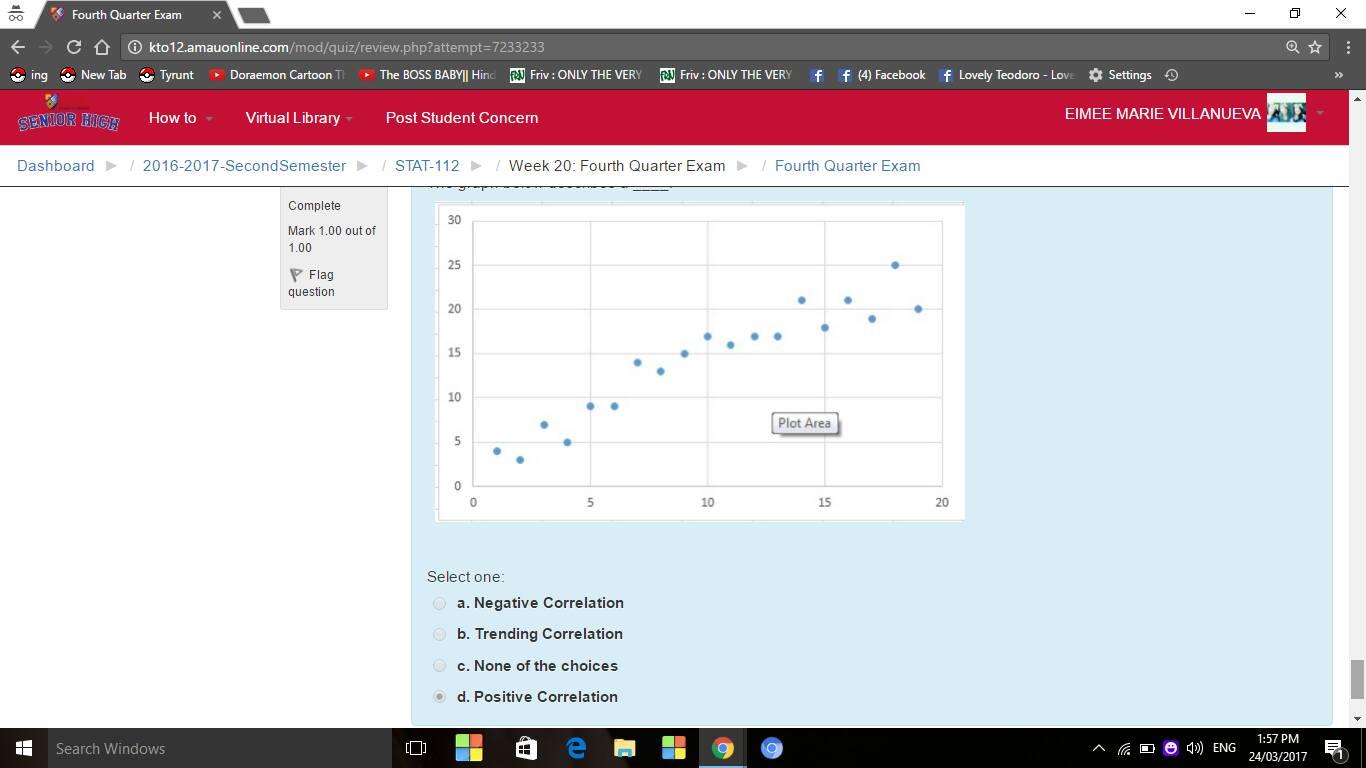The image size is (1366, 768).
Task: Select option a. Negative Correlation
Action: click(439, 603)
